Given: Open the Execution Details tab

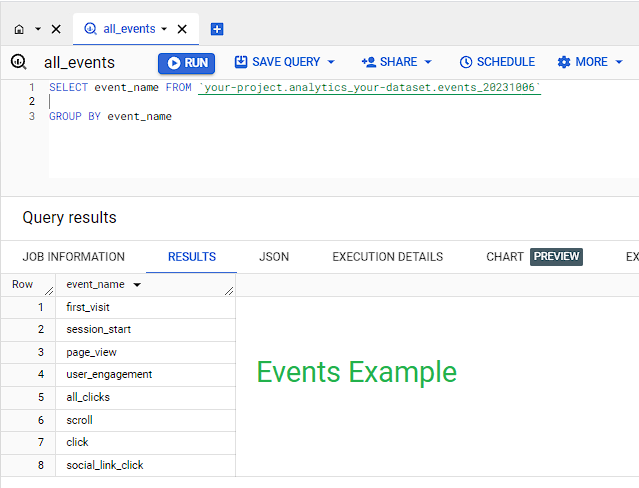Looking at the screenshot, I should tap(388, 257).
